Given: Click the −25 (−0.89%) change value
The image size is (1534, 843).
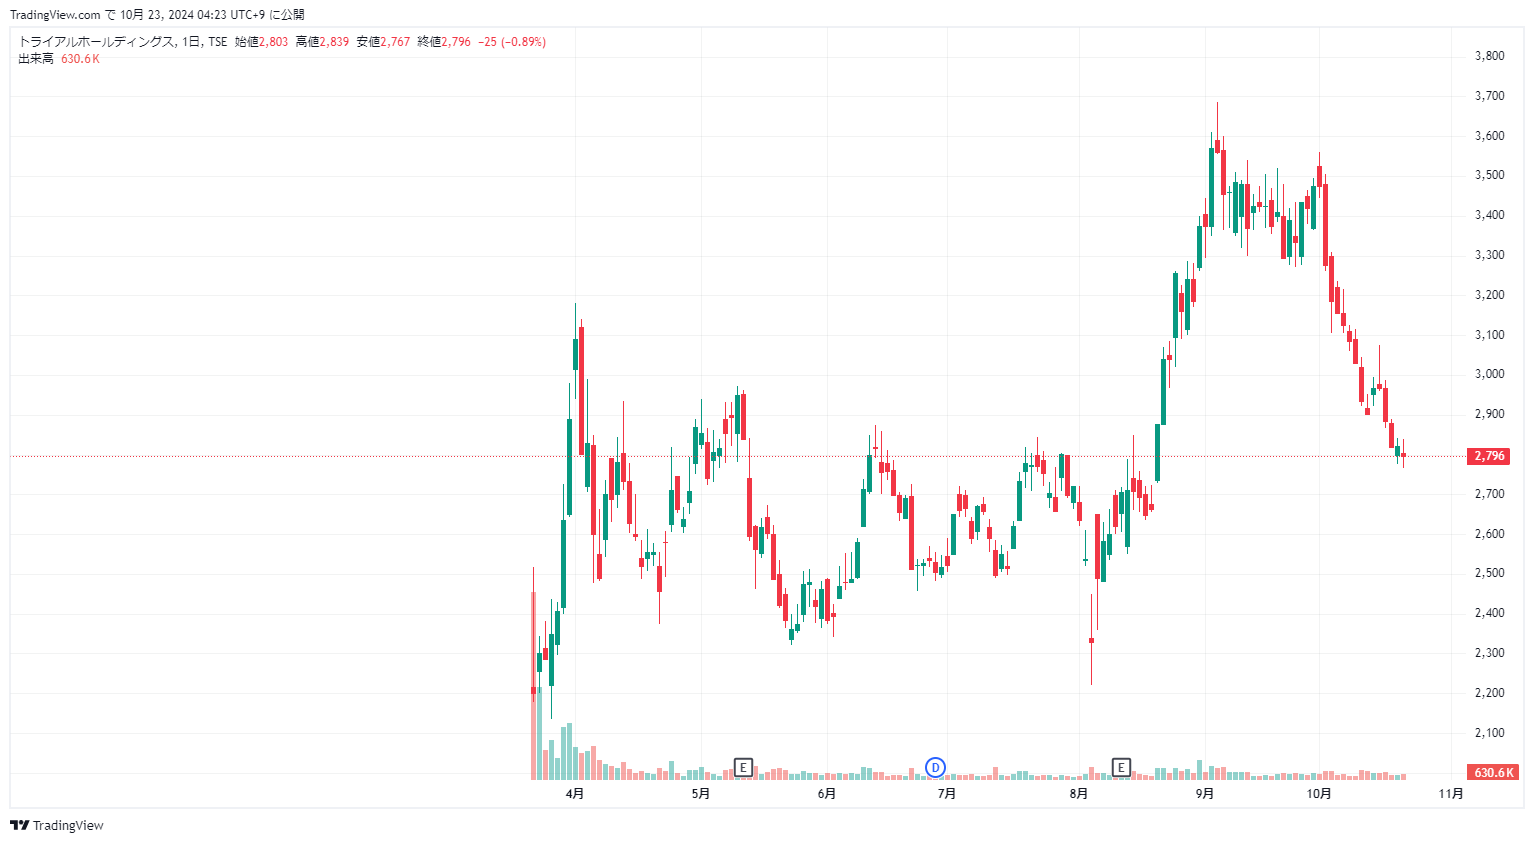Looking at the screenshot, I should click(x=512, y=42).
